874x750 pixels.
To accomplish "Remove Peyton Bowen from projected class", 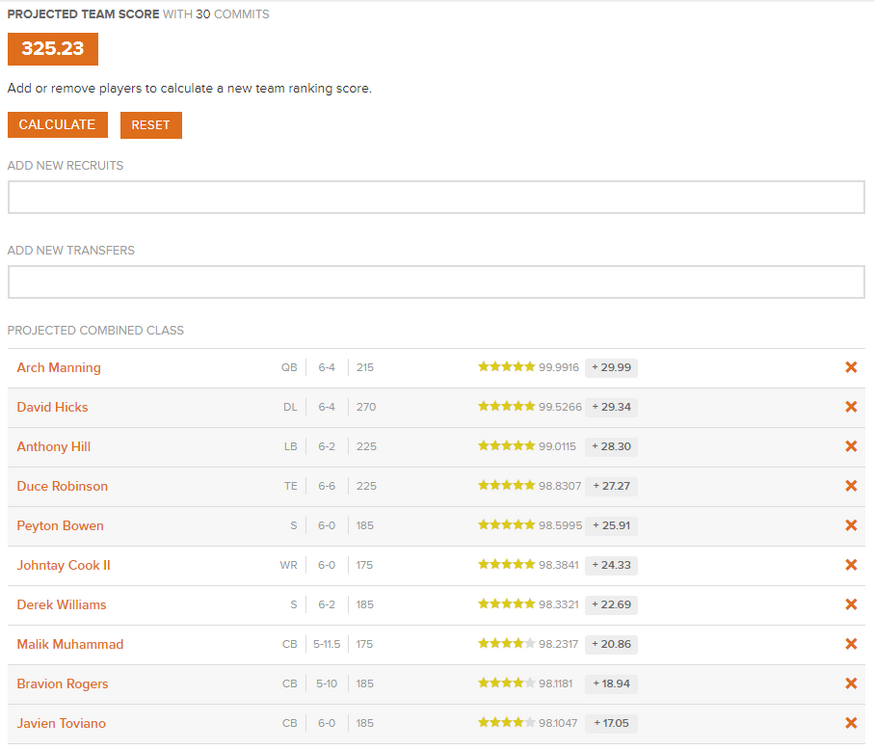I will point(851,526).
